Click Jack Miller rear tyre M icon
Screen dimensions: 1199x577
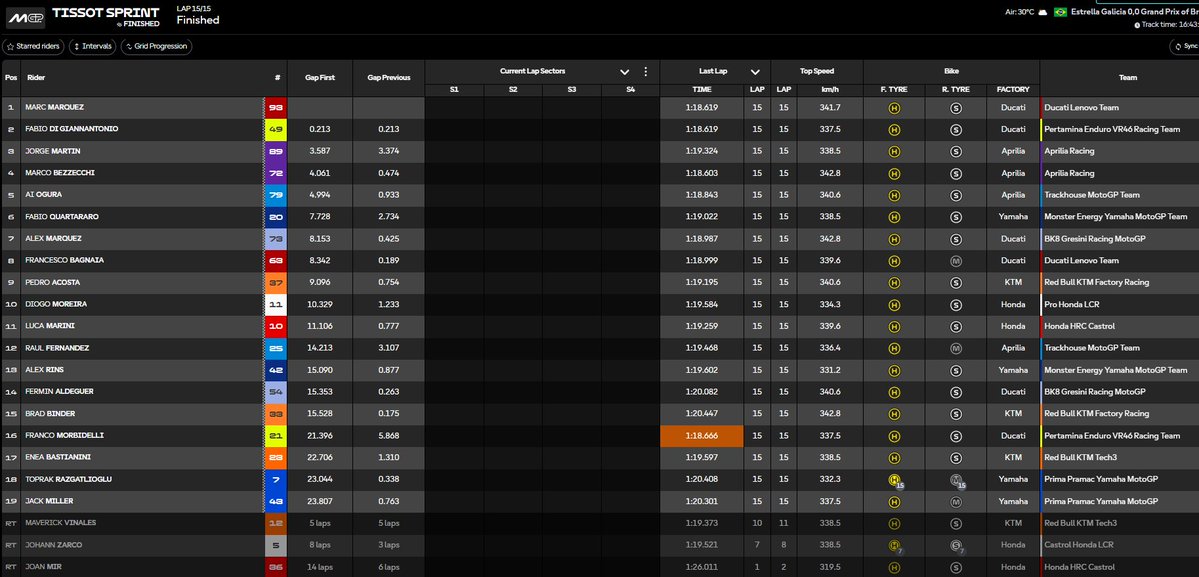955,502
